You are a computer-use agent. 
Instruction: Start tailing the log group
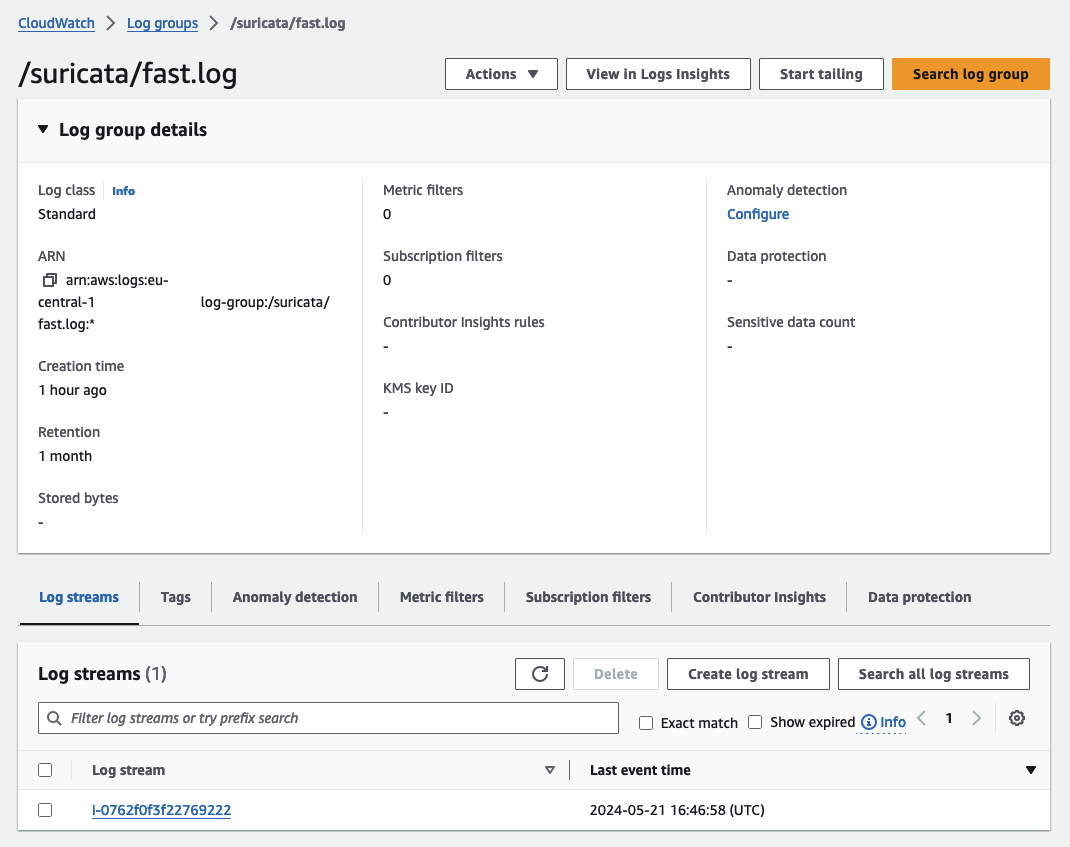coord(820,73)
